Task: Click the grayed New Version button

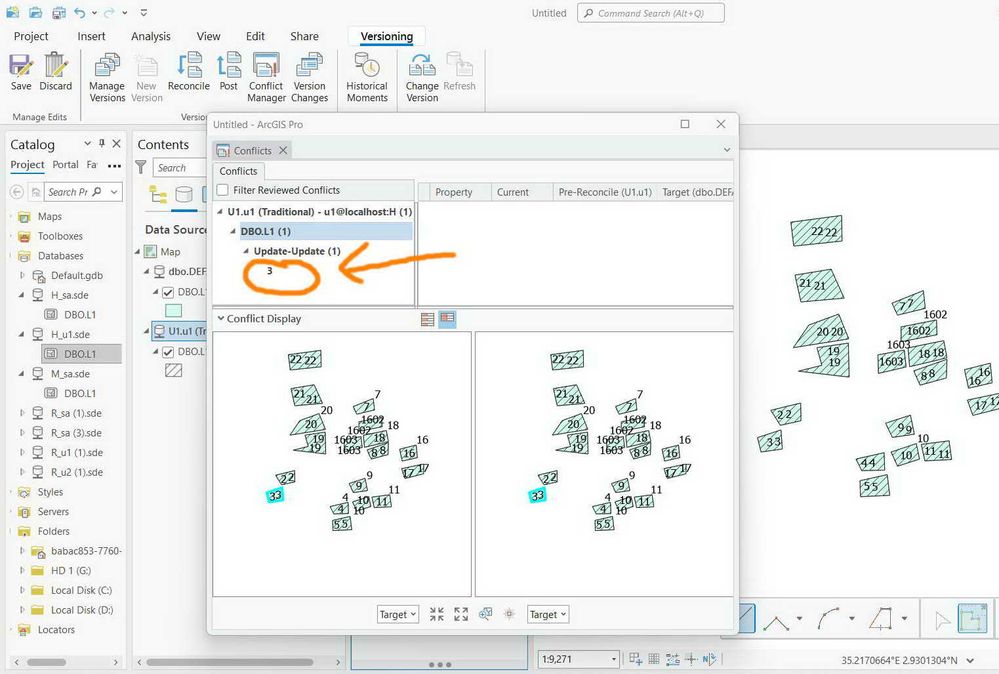Action: [x=147, y=78]
